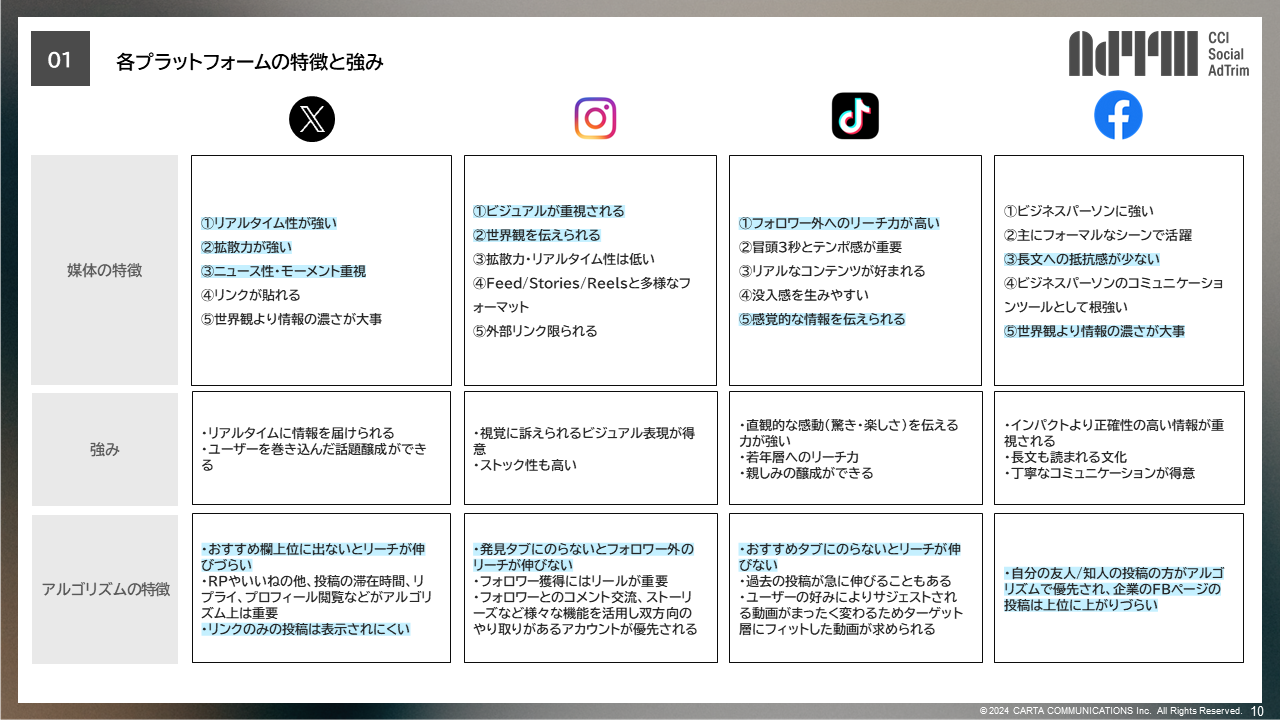
Task: Click the text ④没入感を生みやすい
Action: [x=803, y=295]
